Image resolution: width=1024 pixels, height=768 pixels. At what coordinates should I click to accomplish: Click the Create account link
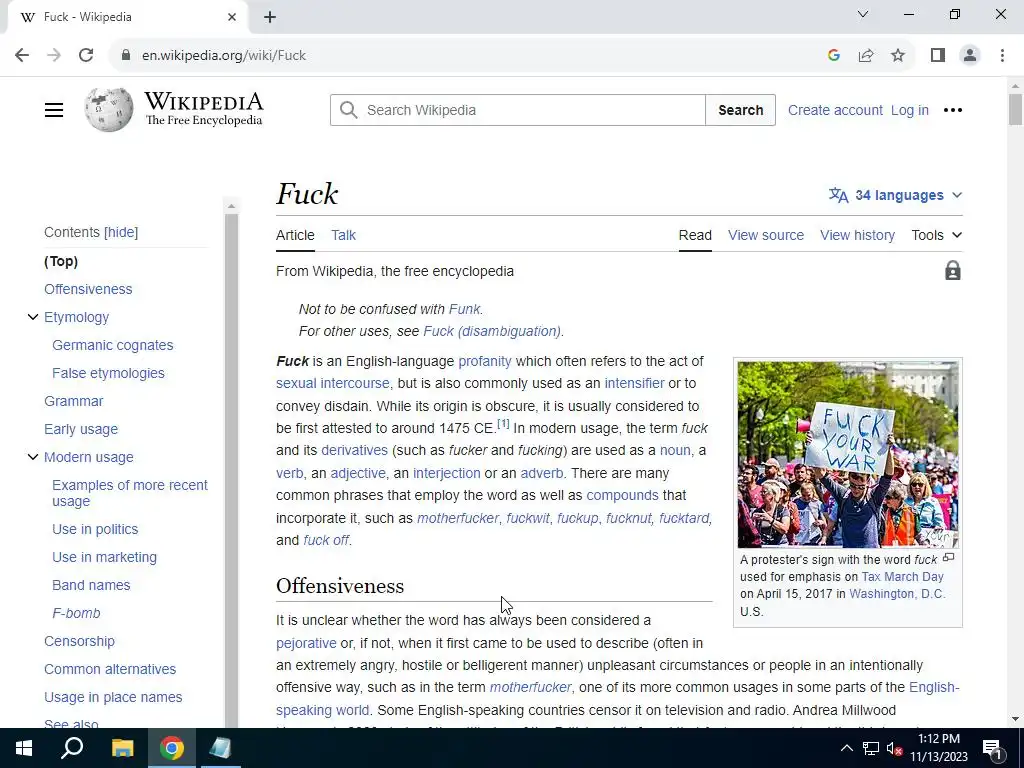click(x=835, y=110)
